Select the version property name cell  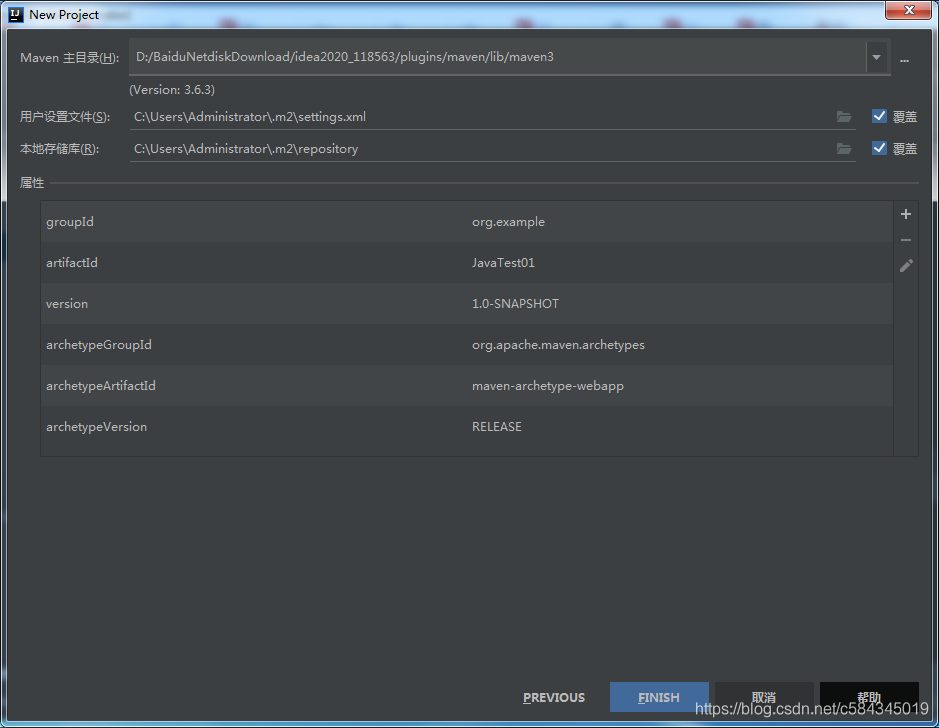pos(254,304)
